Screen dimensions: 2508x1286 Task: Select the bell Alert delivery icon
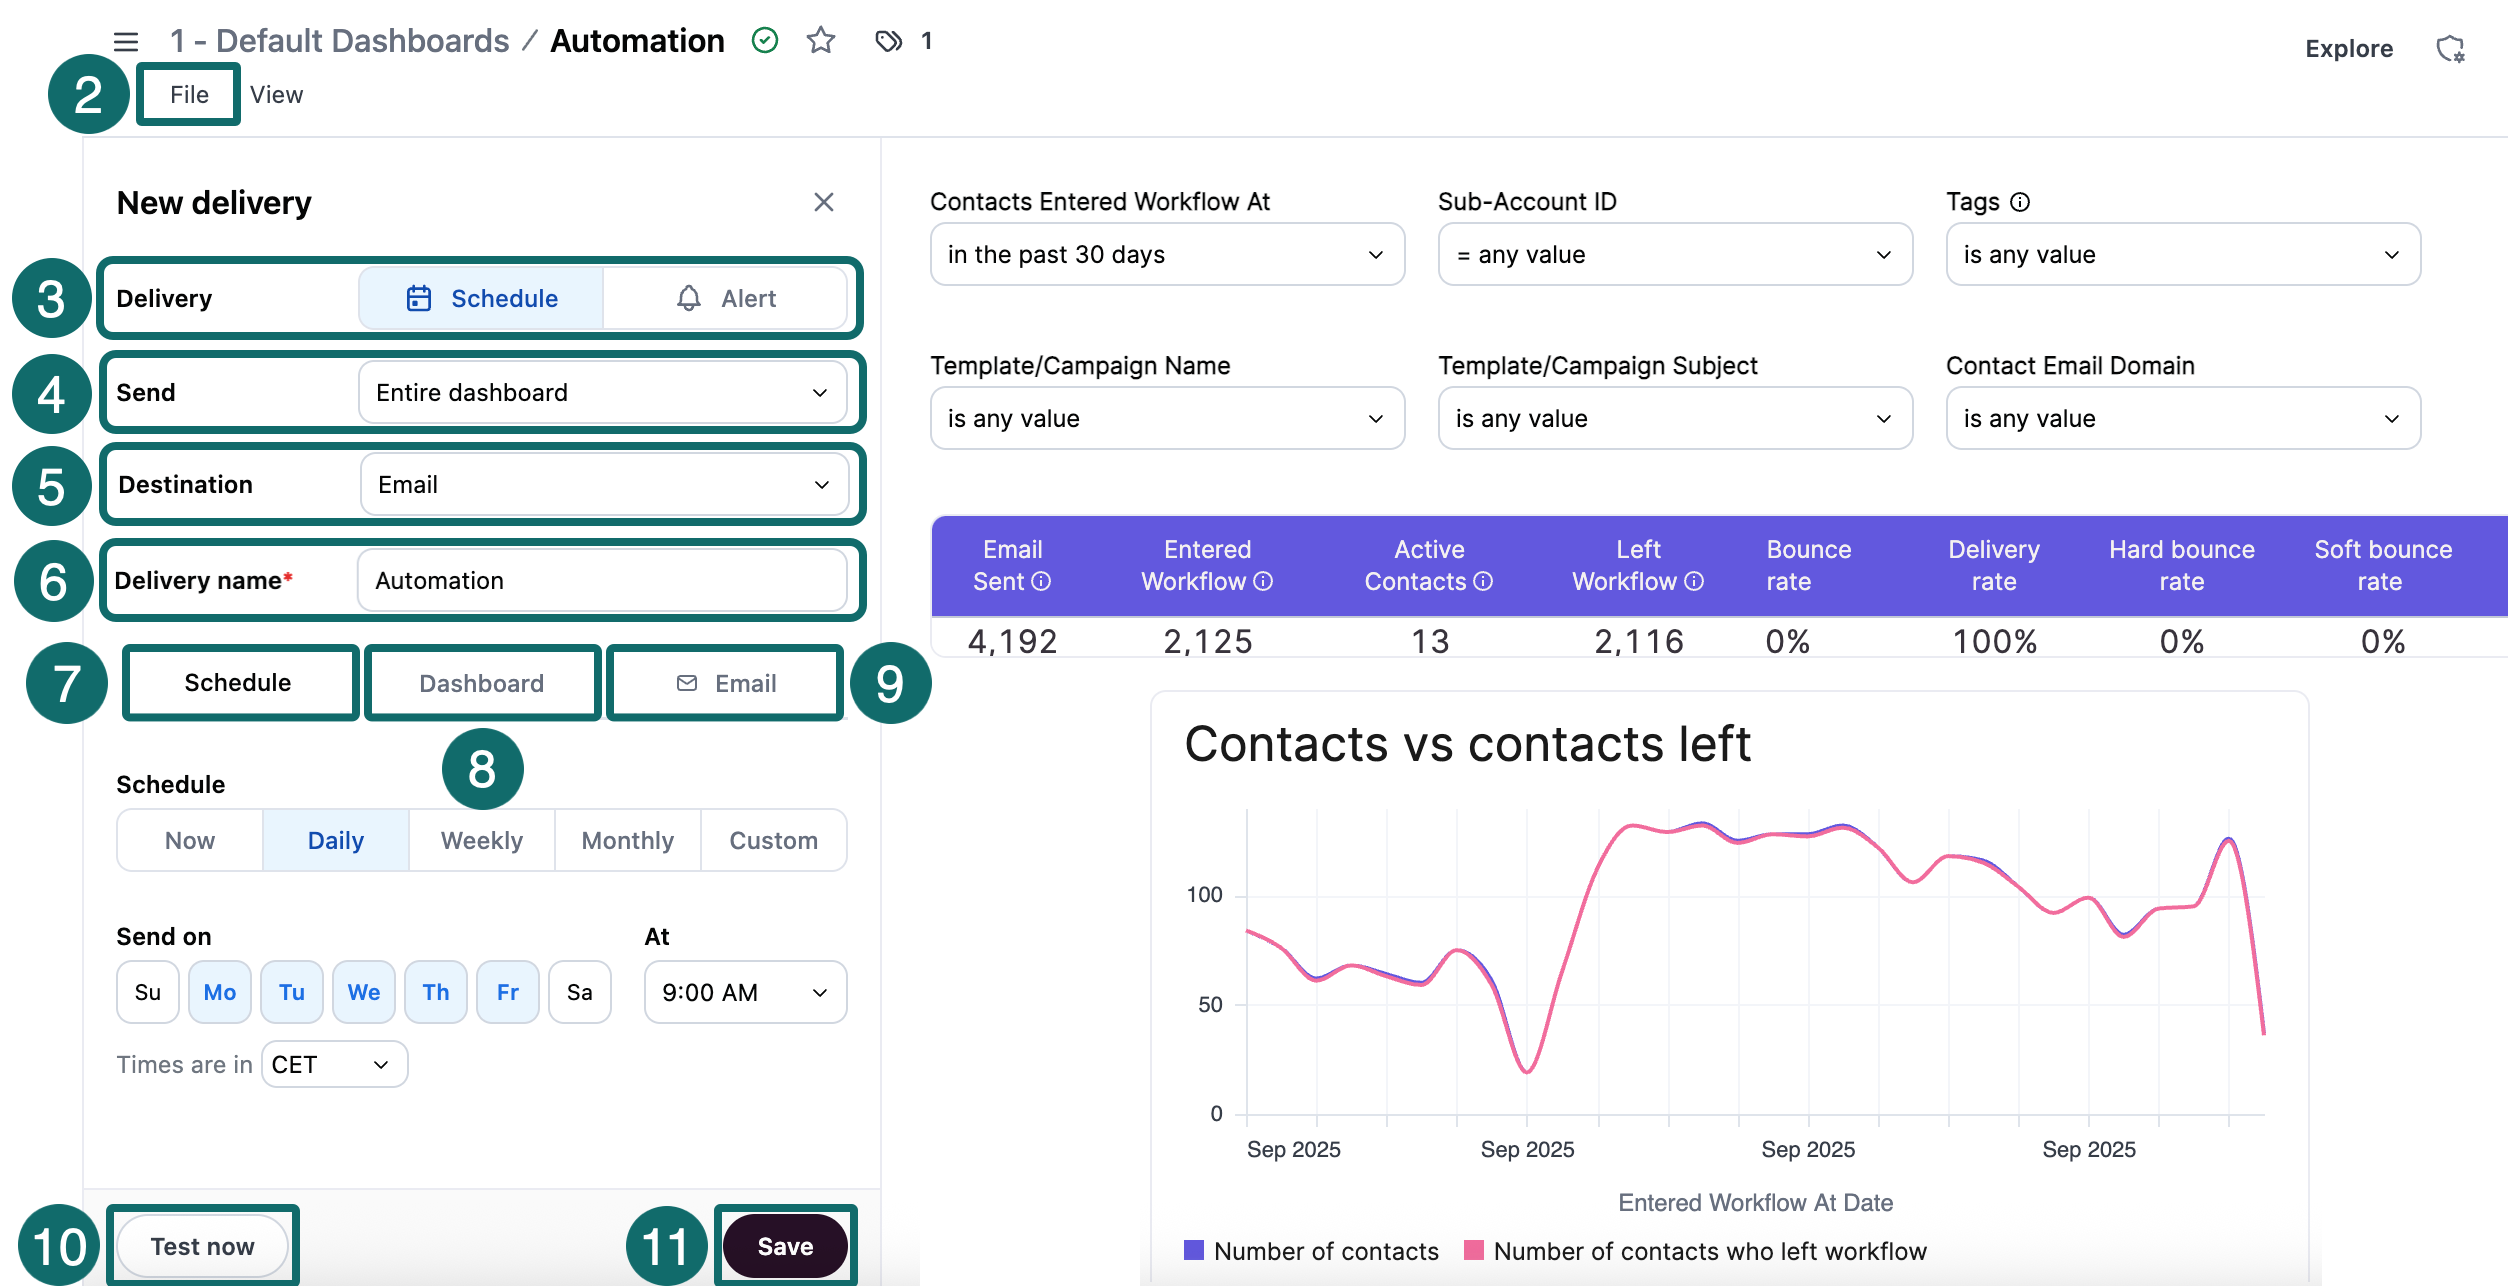point(688,298)
